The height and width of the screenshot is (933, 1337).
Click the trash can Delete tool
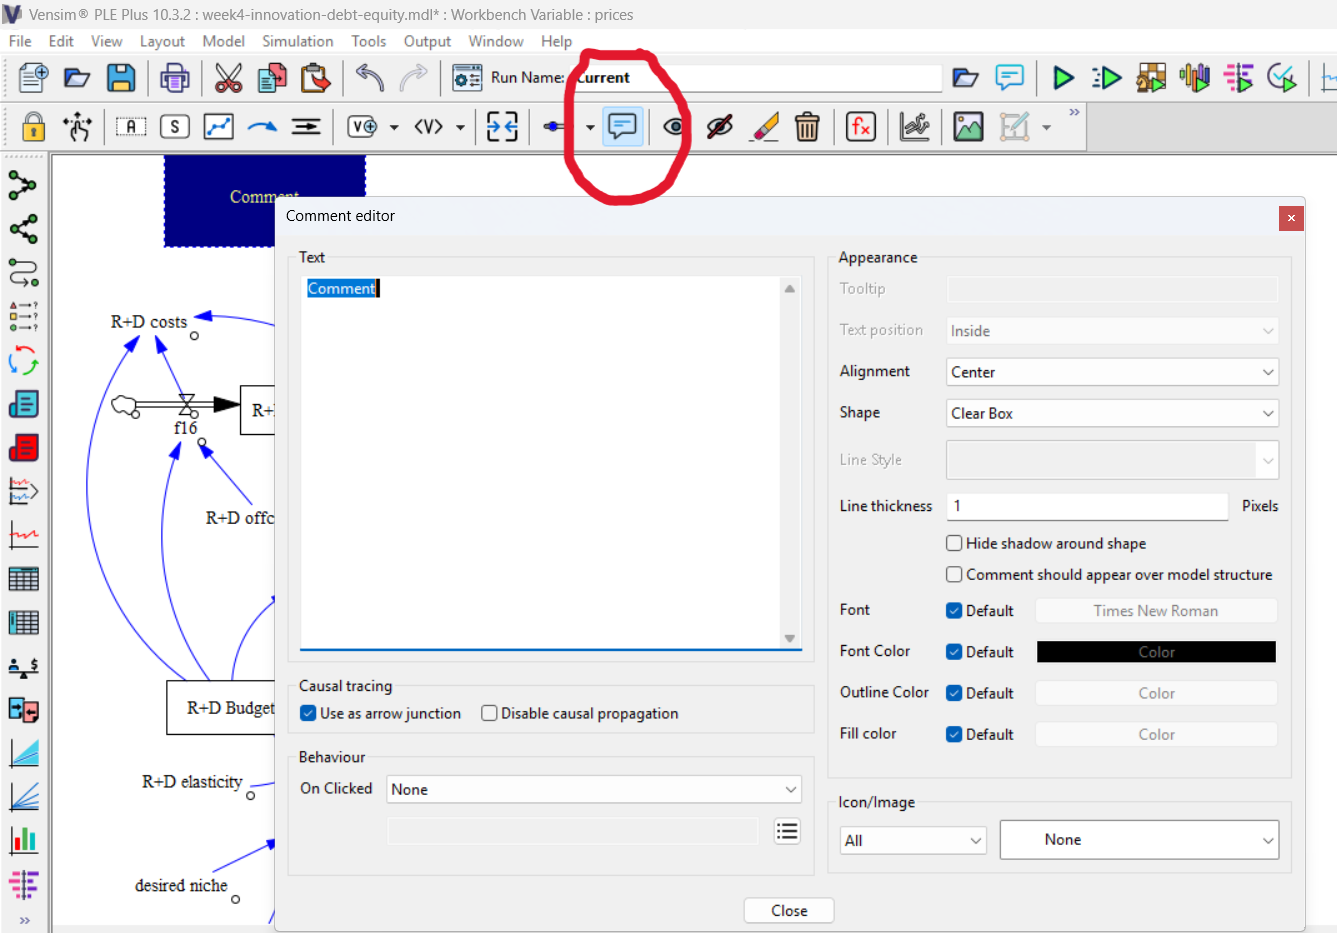point(807,127)
